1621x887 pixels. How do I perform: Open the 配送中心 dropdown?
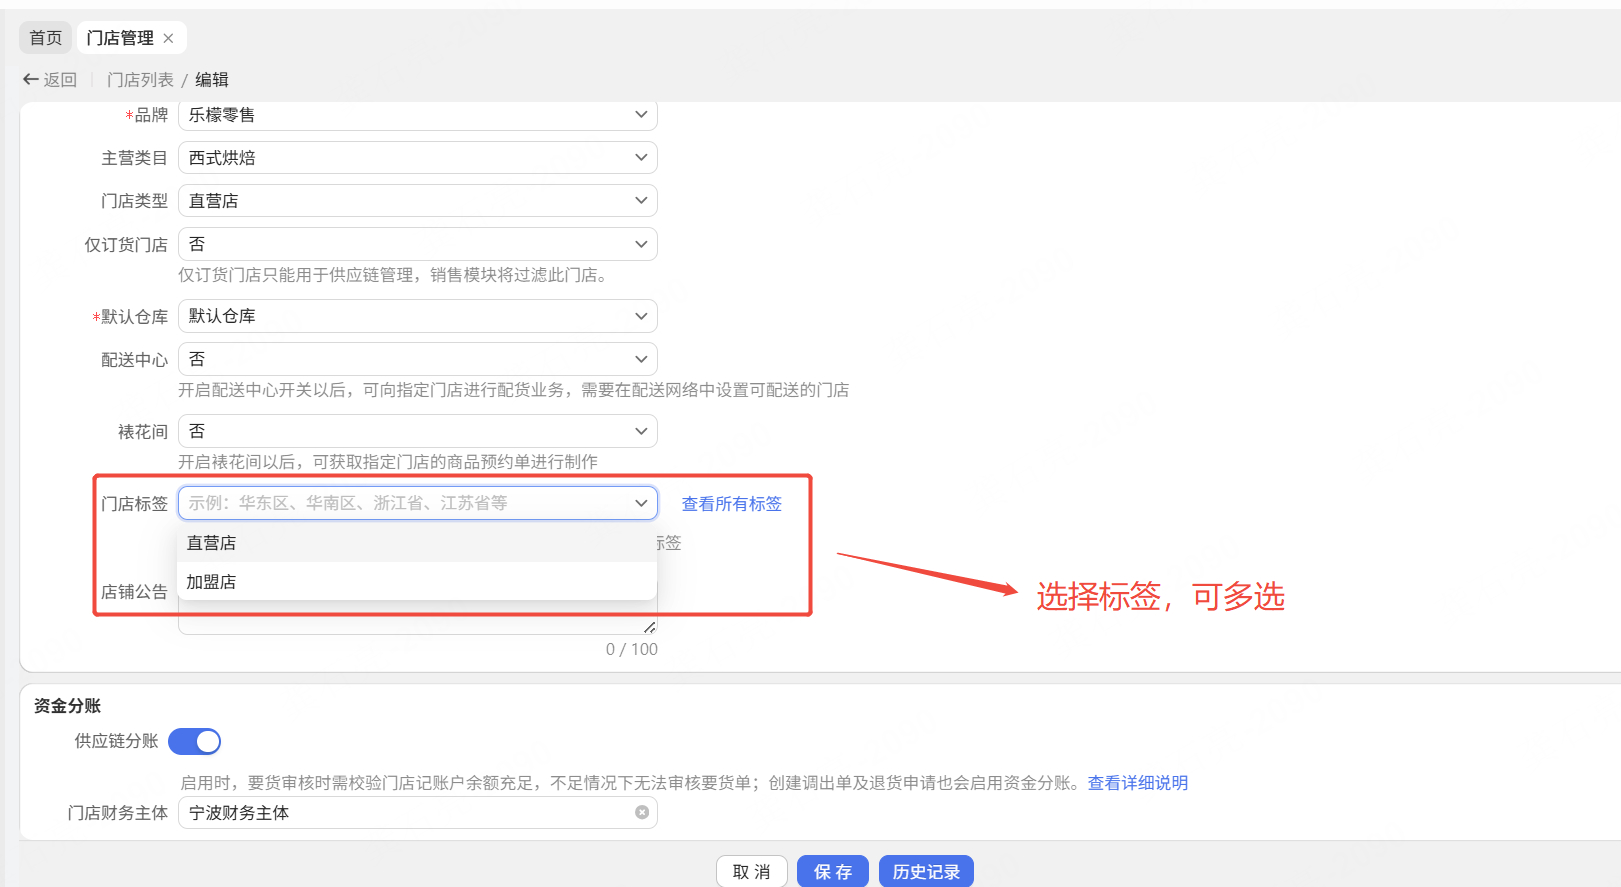click(418, 359)
